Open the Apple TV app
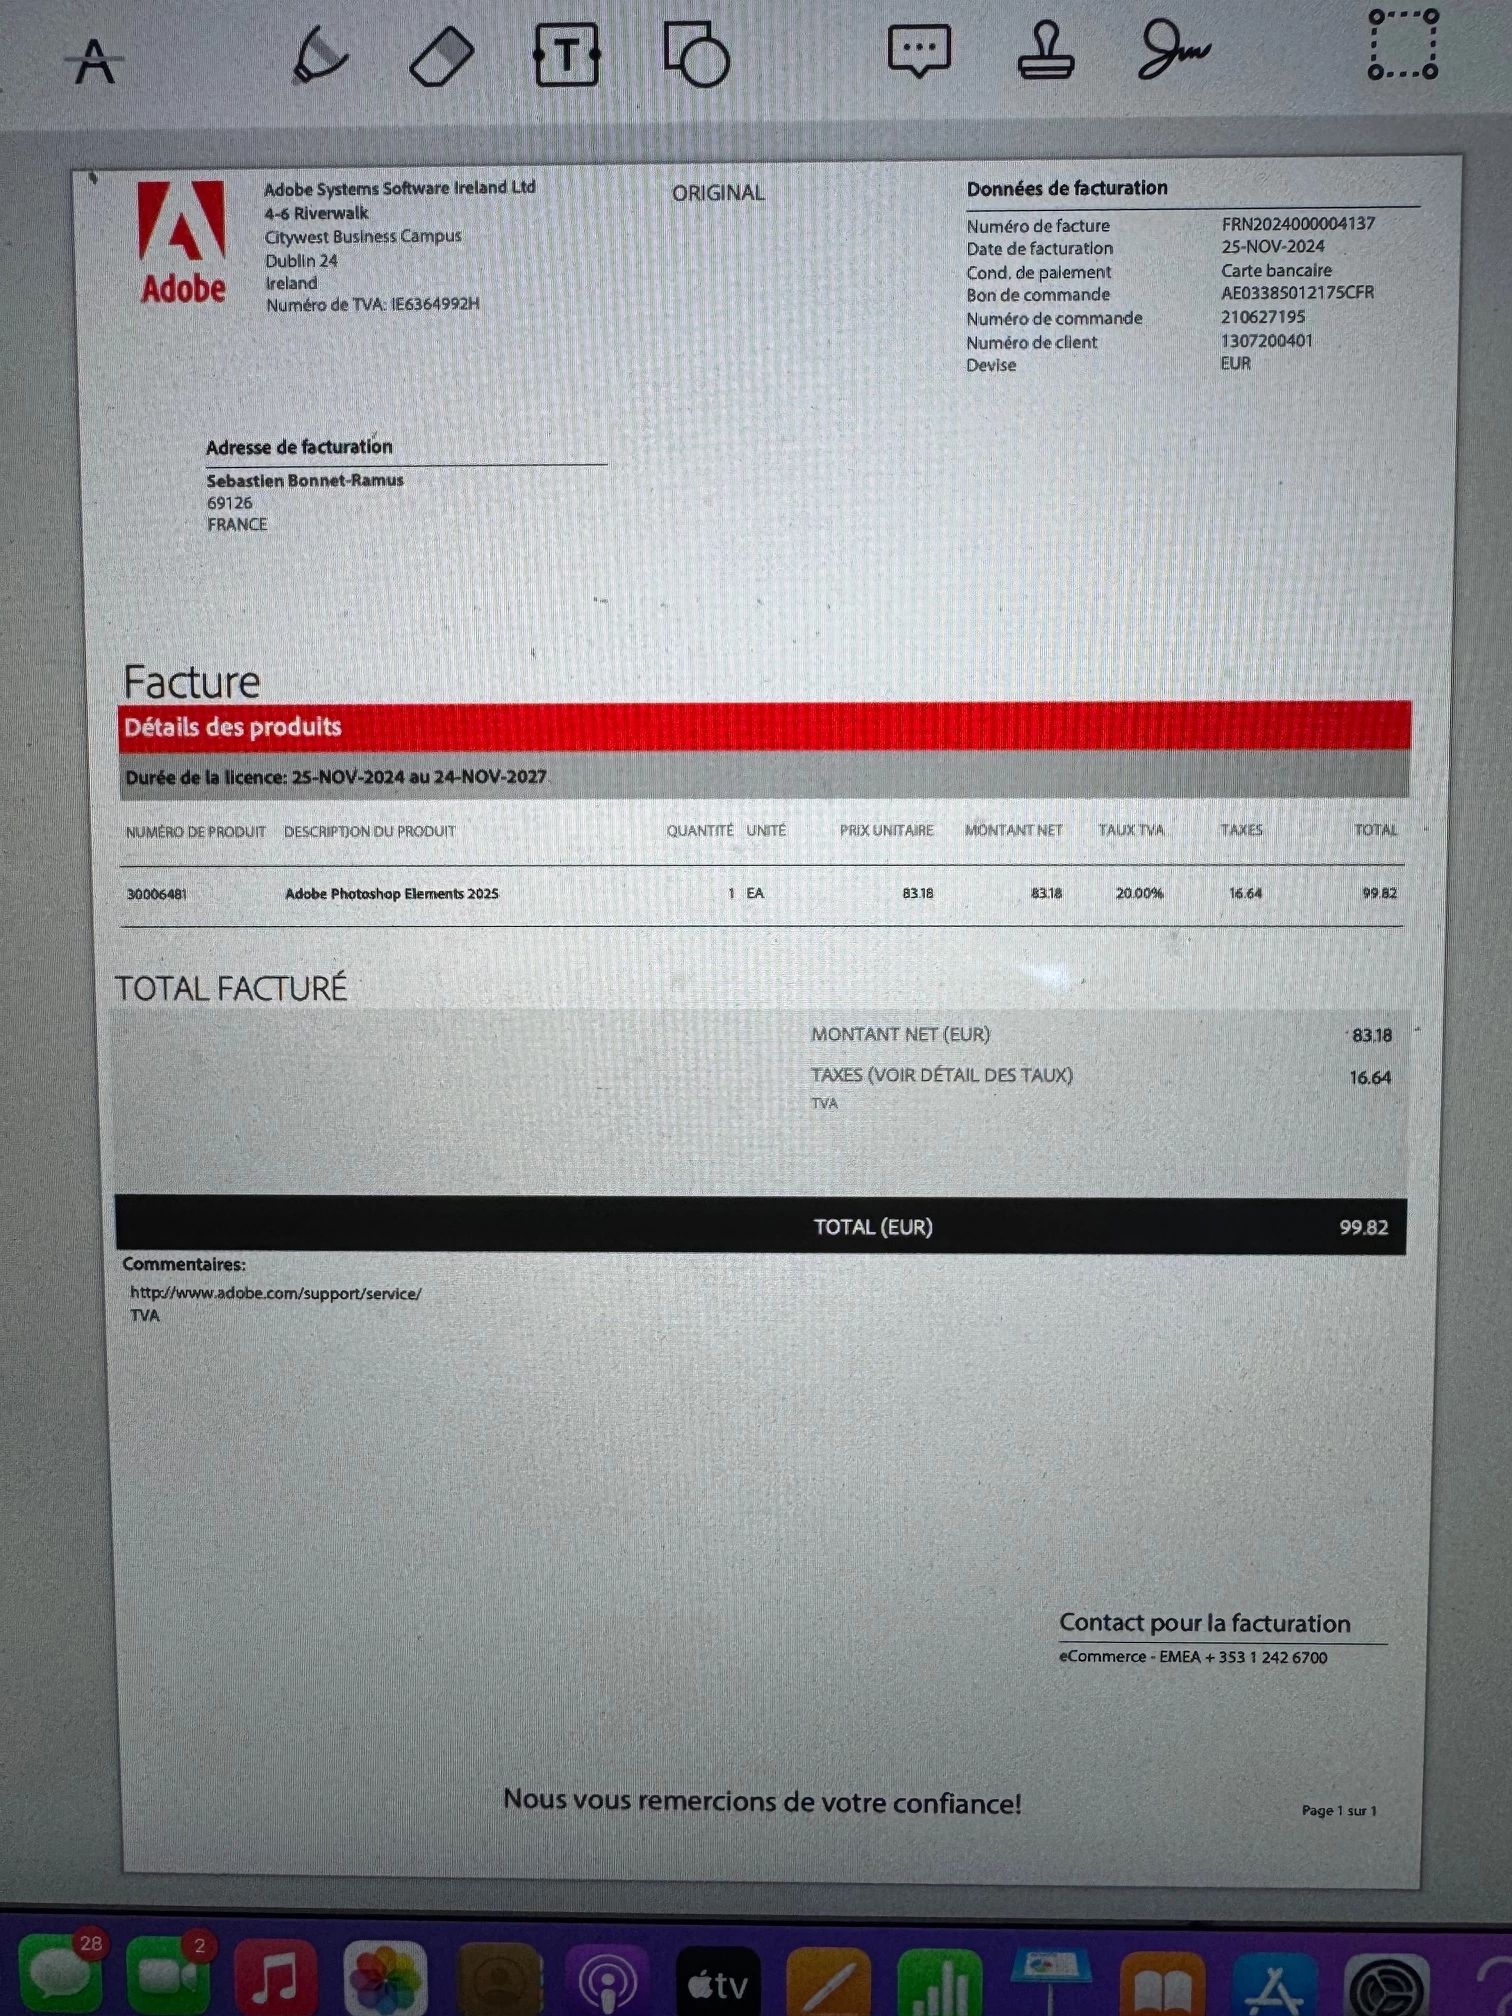Screen dimensions: 1512x2016 click(718, 1982)
